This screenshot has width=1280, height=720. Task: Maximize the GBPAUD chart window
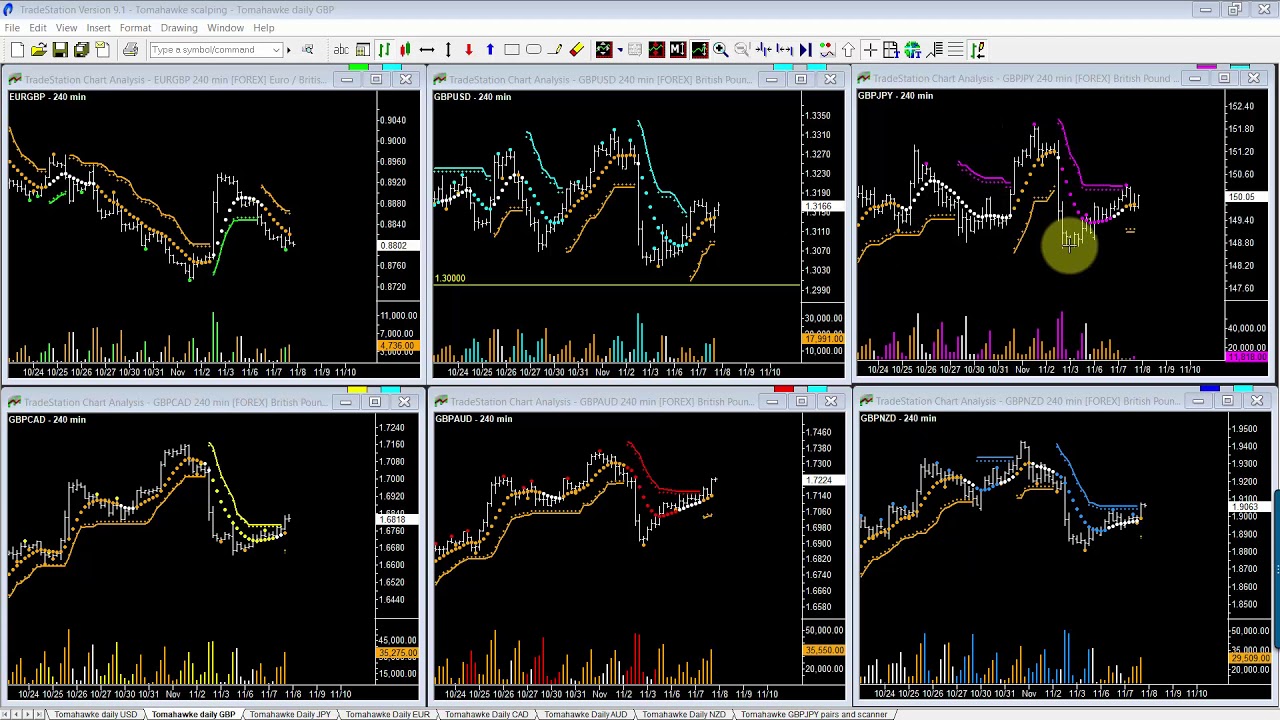coord(801,402)
